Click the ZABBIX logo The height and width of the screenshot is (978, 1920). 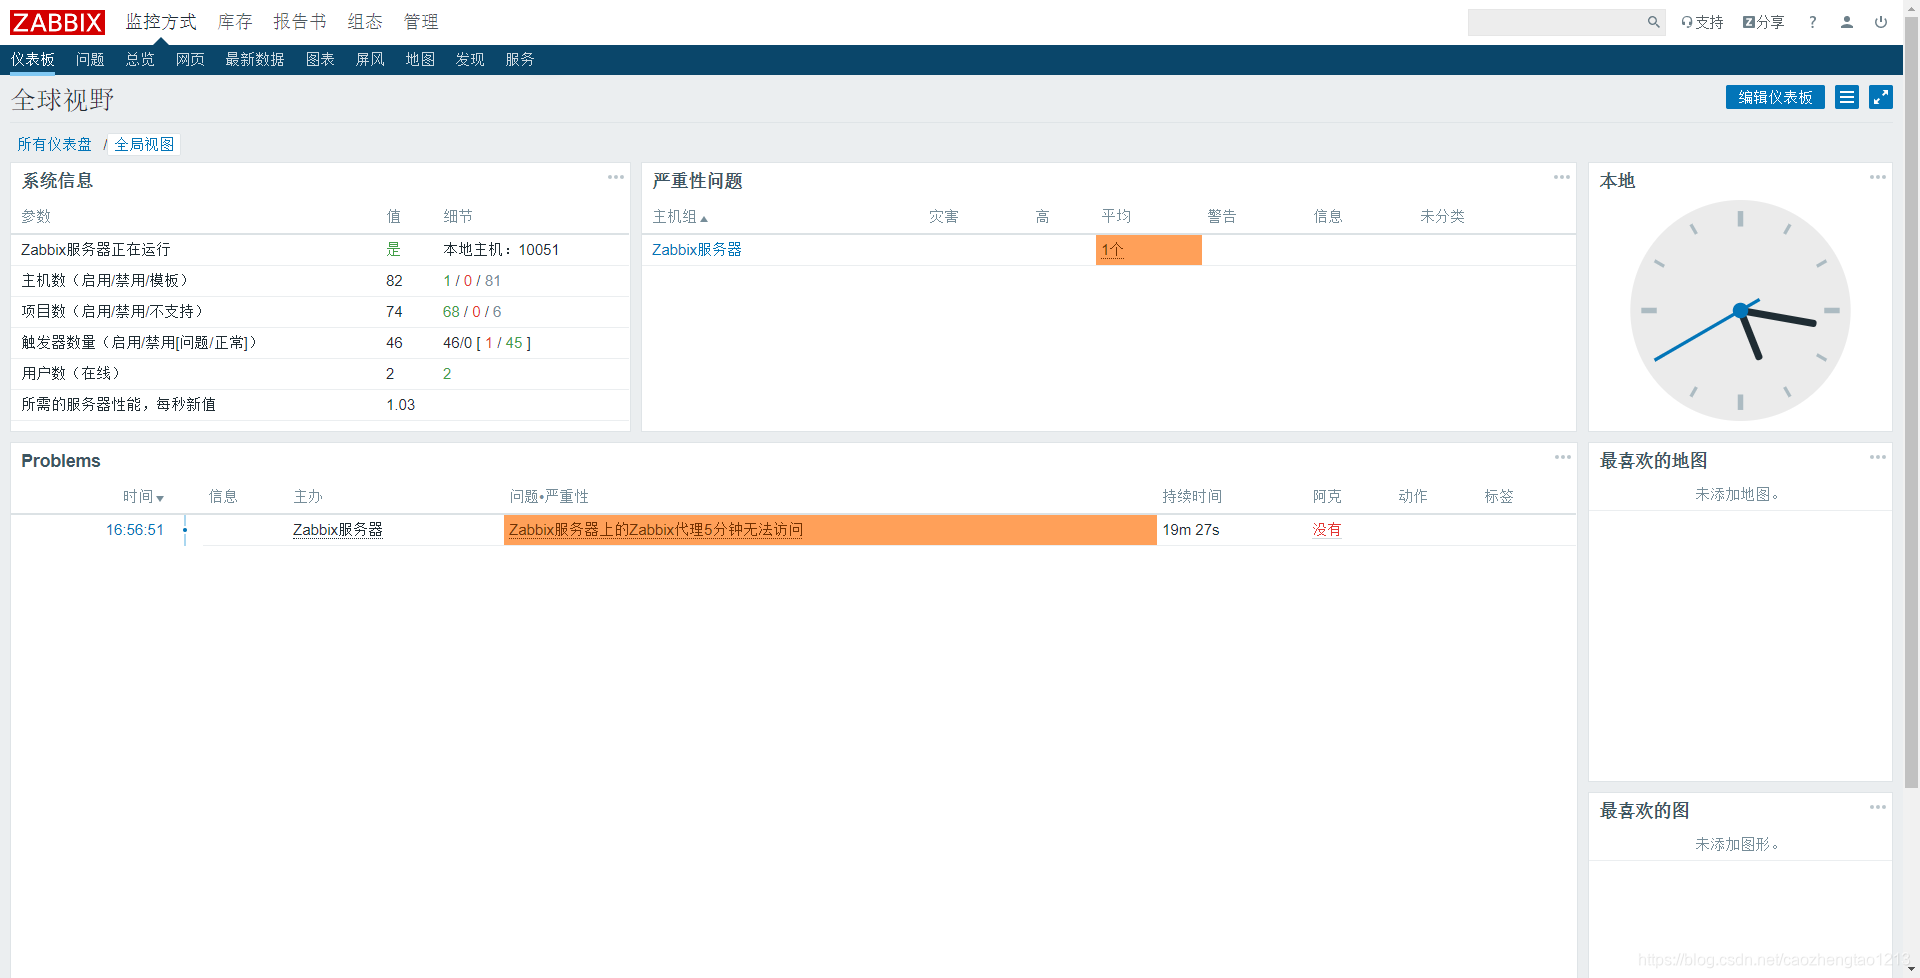point(57,22)
